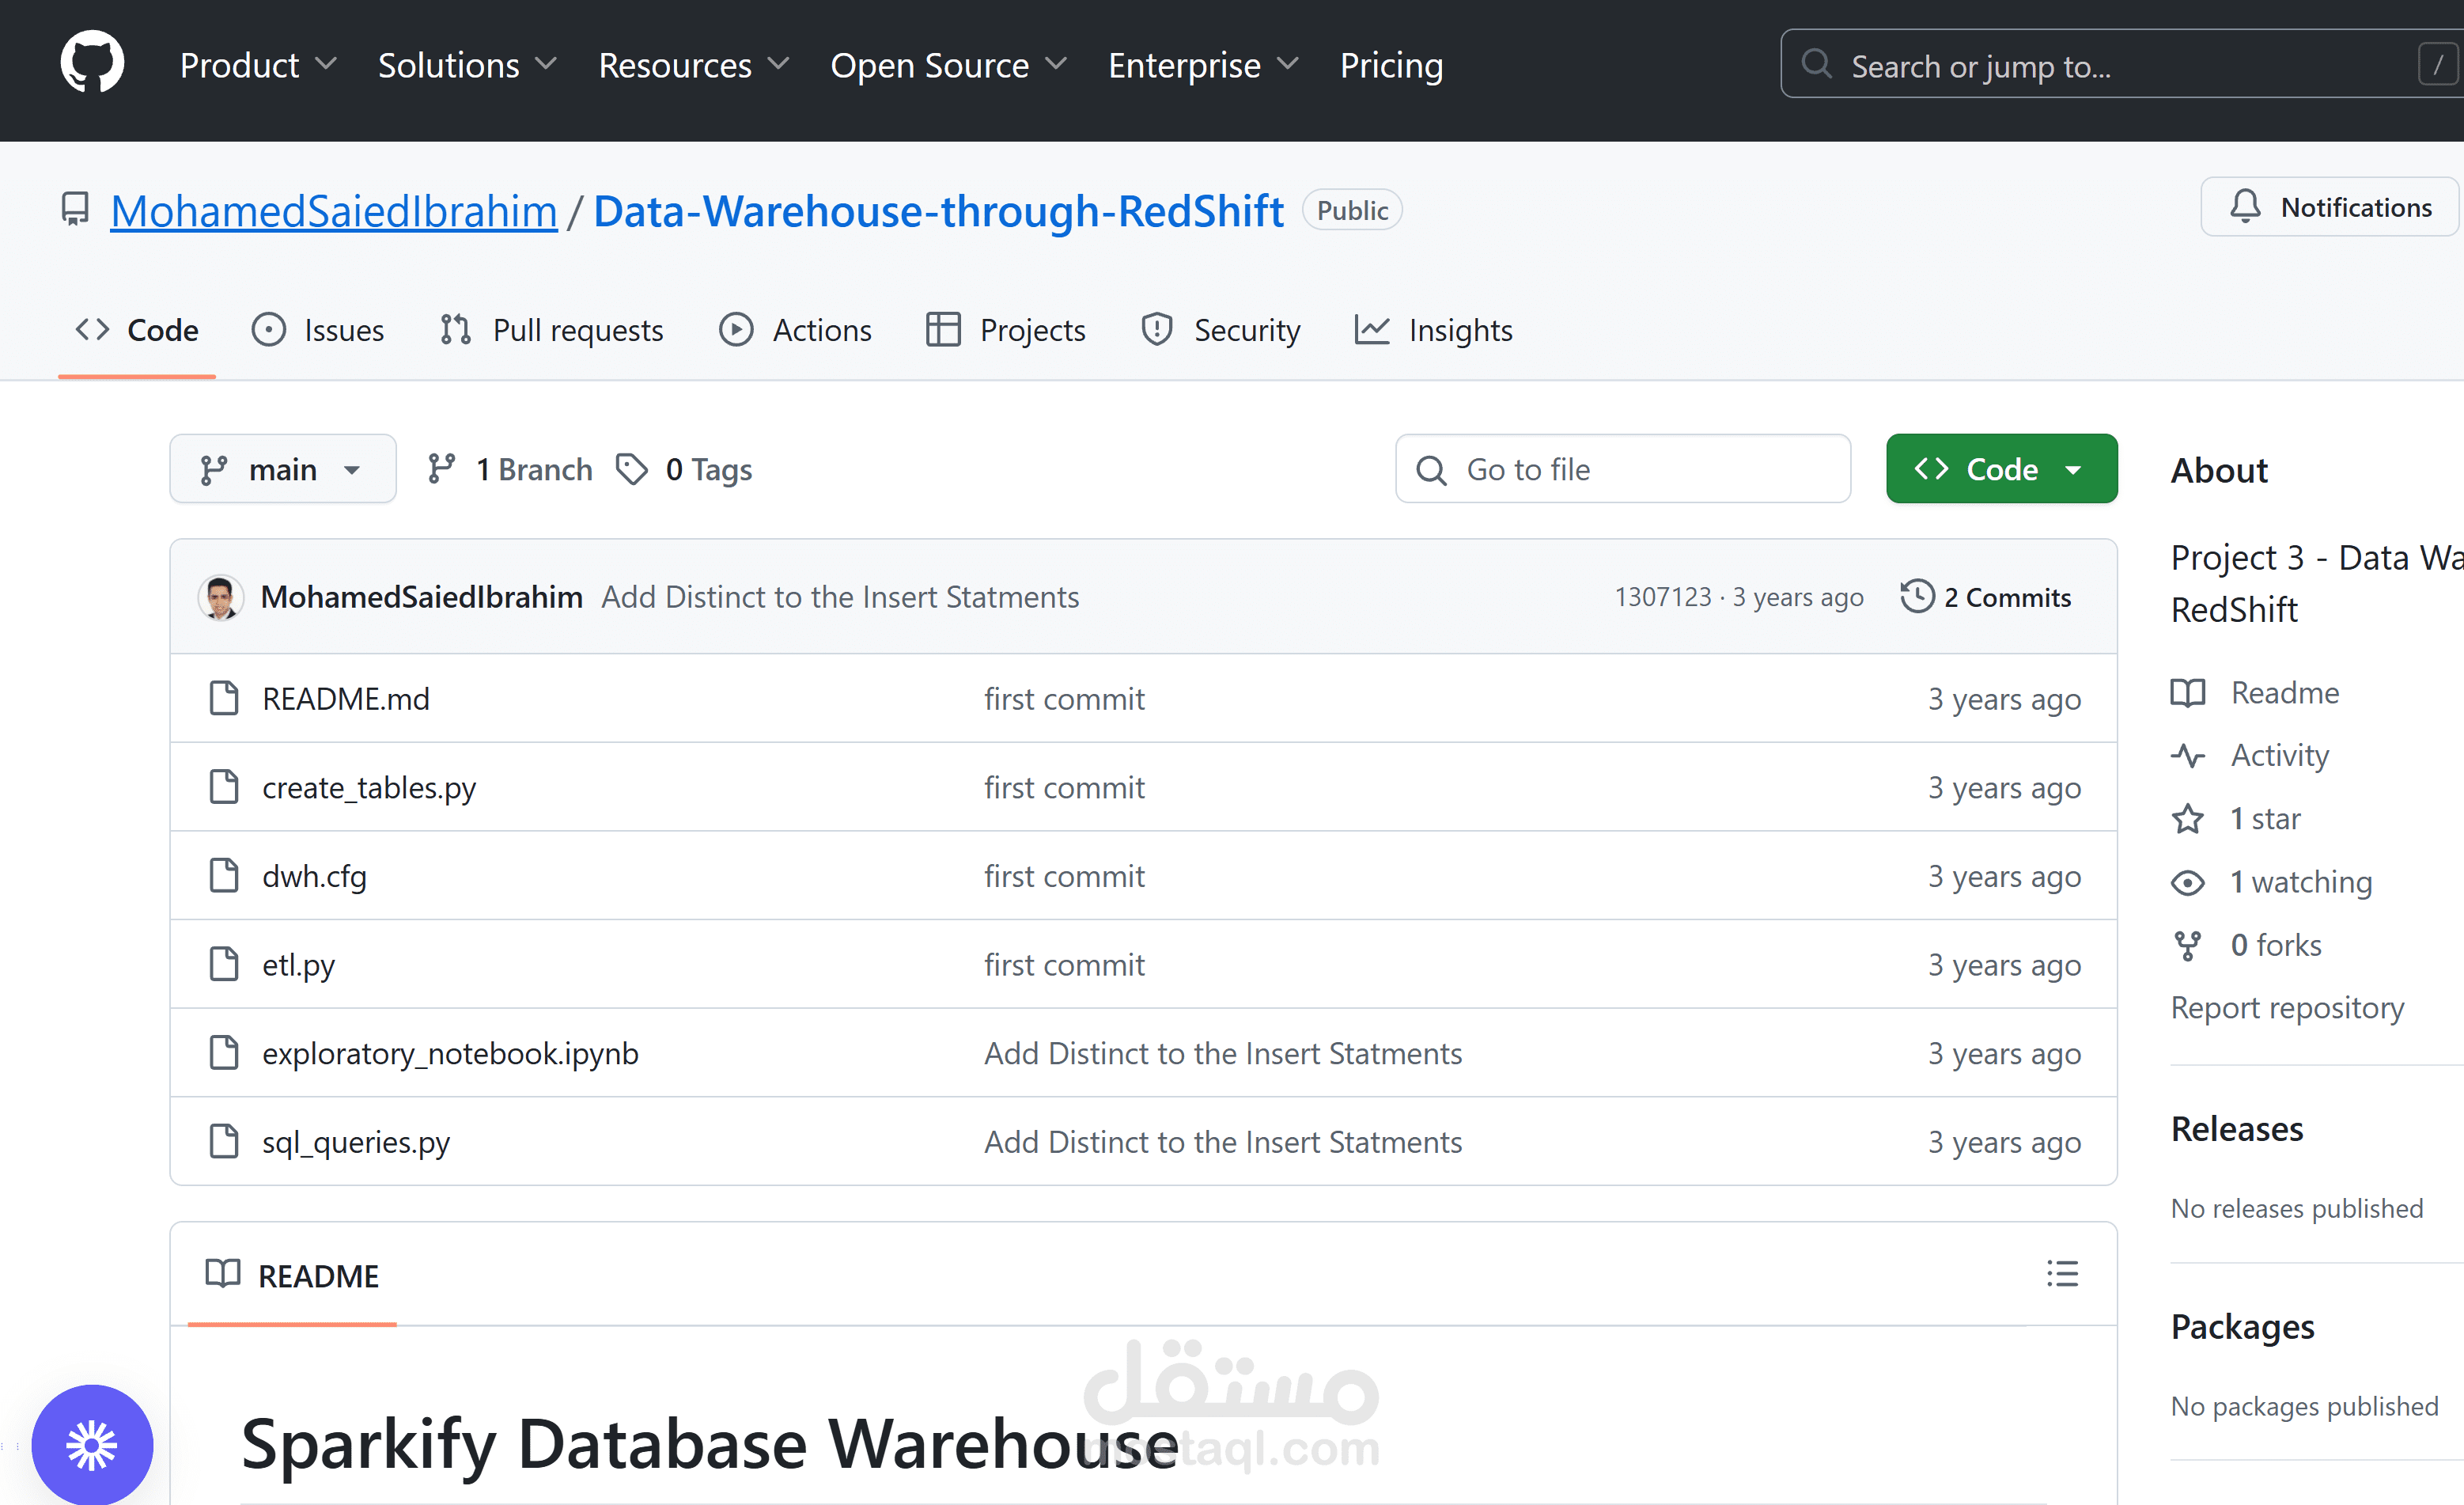Click the GitHub logo icon
The height and width of the screenshot is (1505, 2464).
pyautogui.click(x=92, y=63)
